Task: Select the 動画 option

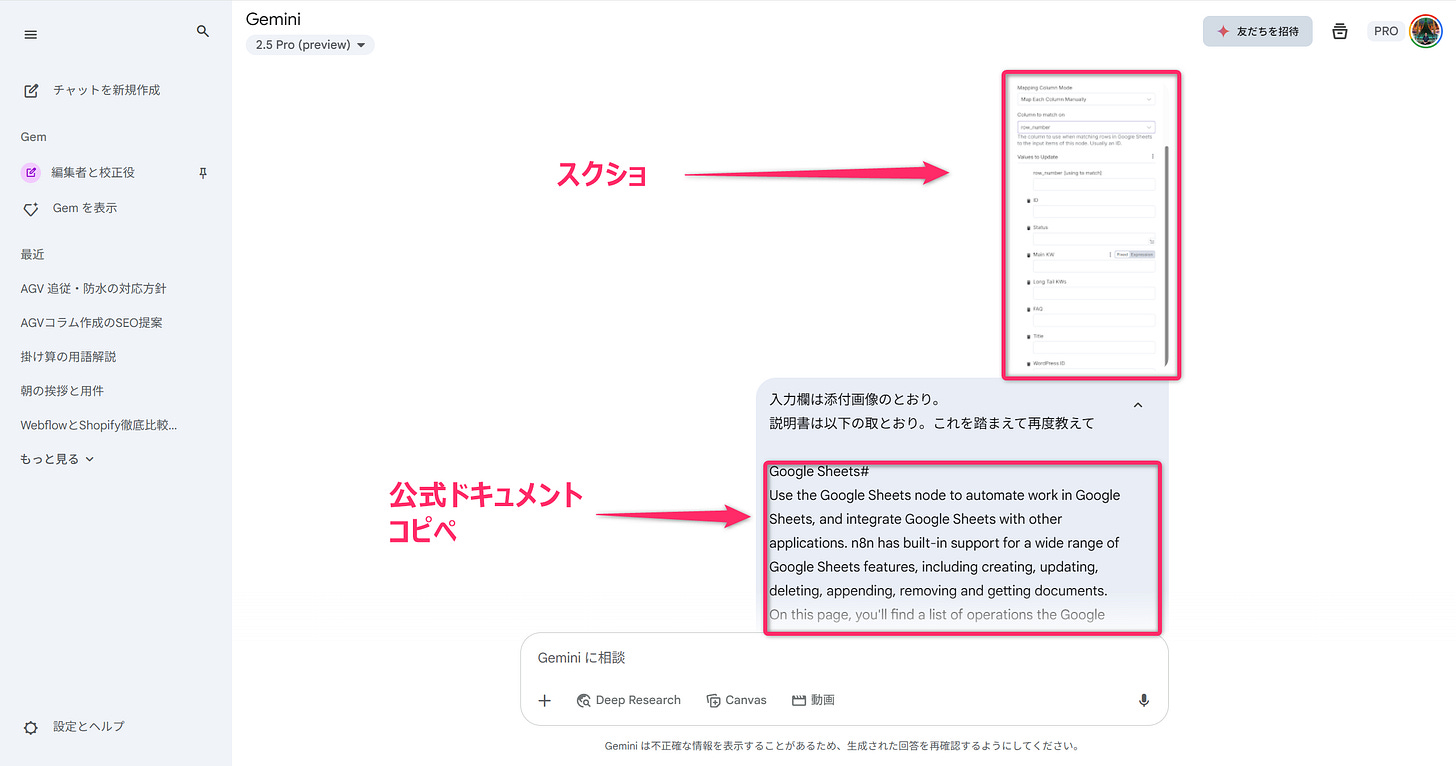Action: click(x=813, y=701)
